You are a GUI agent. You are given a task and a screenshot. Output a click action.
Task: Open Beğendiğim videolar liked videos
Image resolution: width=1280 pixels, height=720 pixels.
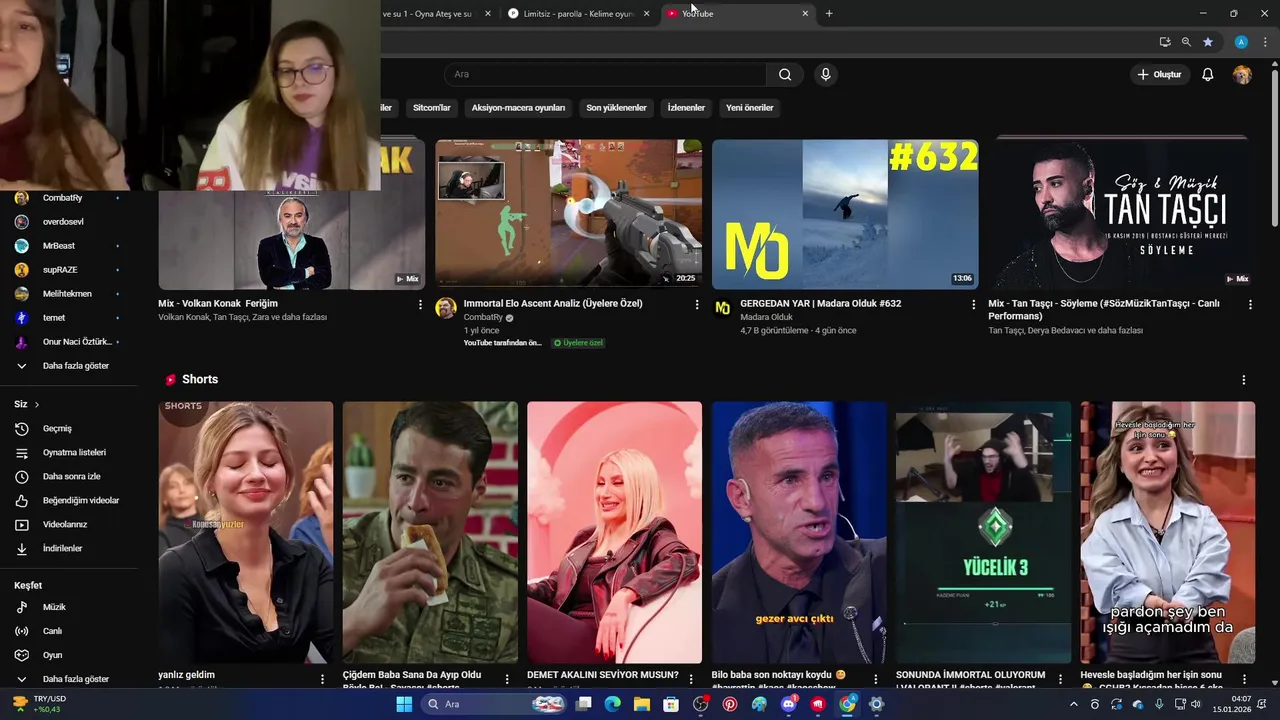[68, 500]
